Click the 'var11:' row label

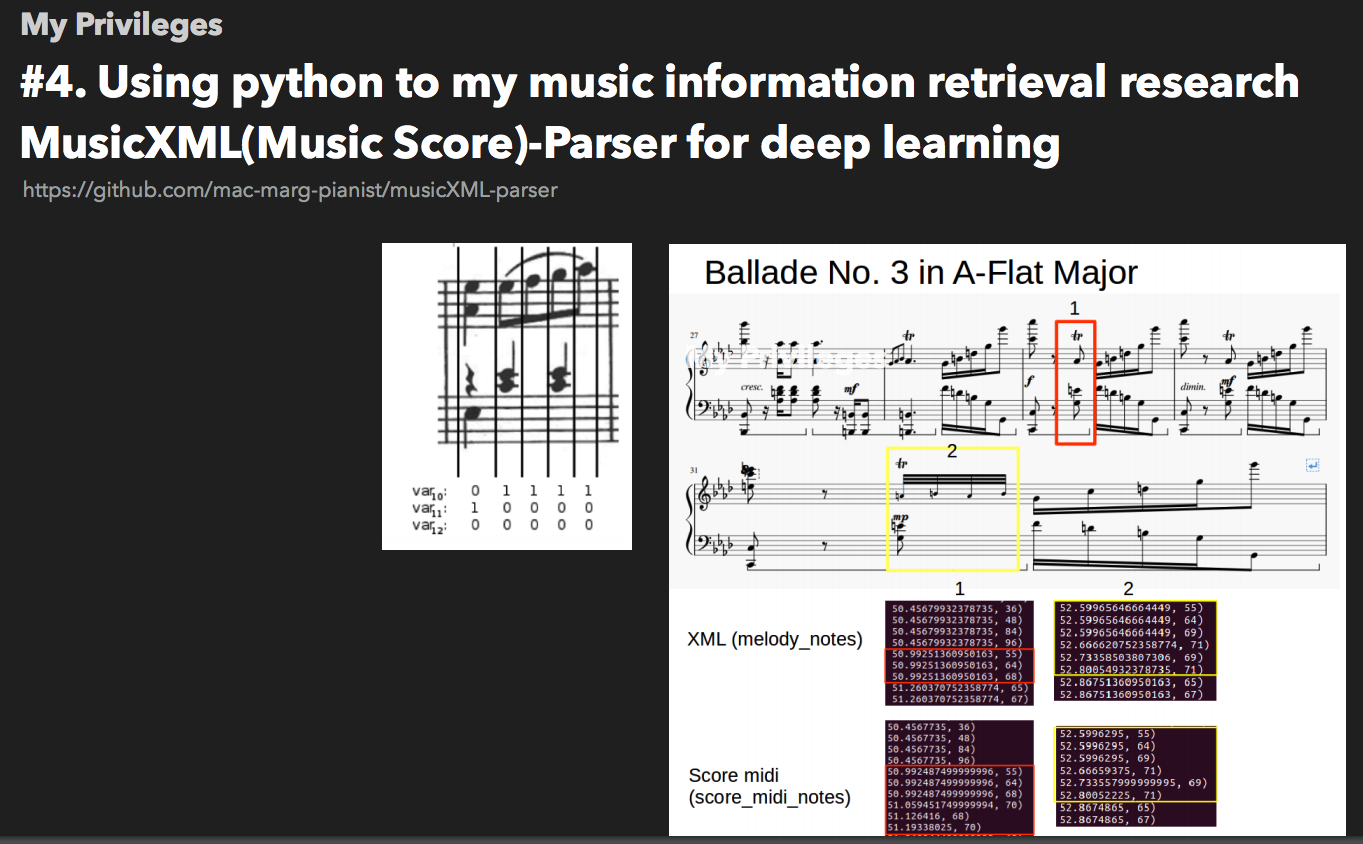pos(430,508)
